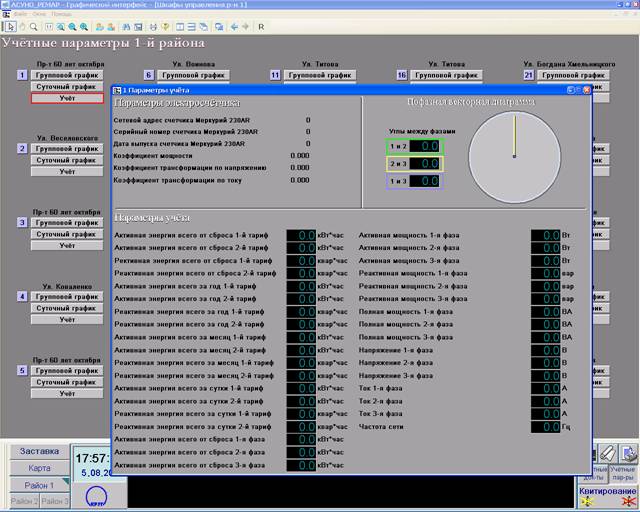Open the Помощь menu
640x512 pixels.
(x=60, y=15)
